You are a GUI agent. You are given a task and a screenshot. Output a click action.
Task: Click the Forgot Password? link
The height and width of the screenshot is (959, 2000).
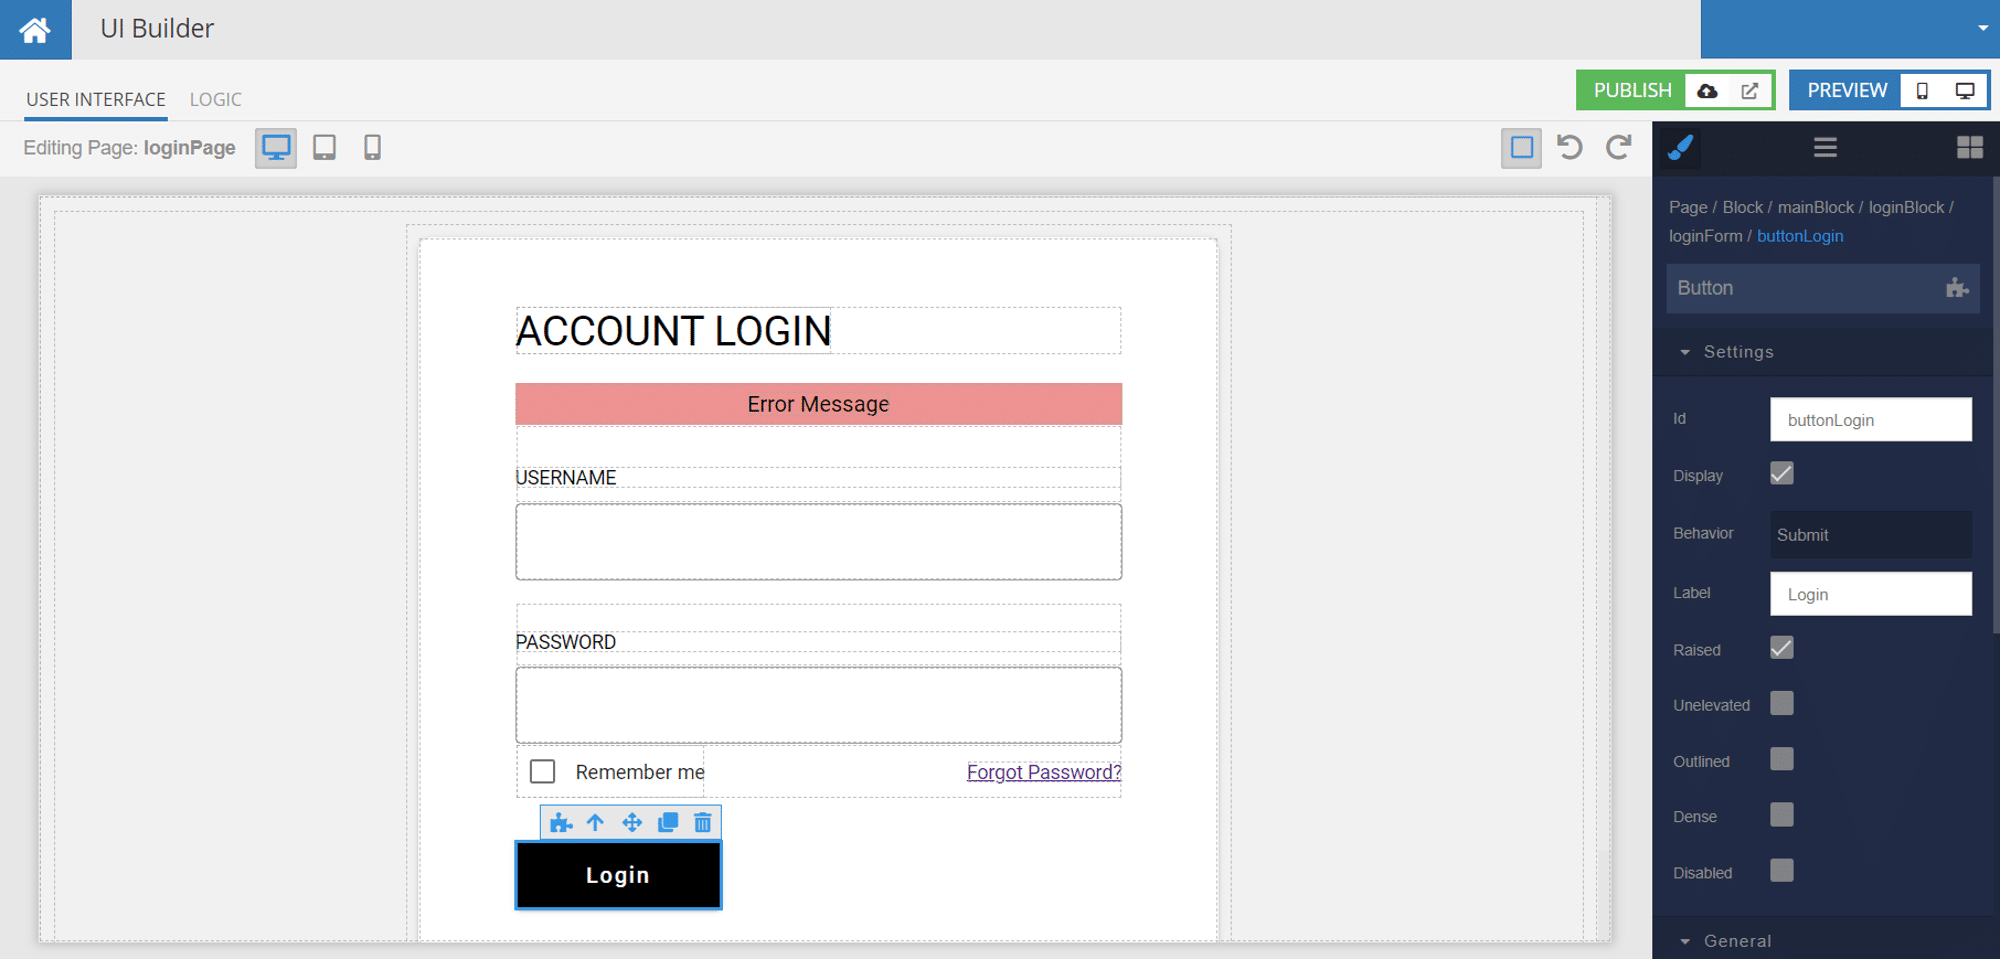click(x=1044, y=772)
